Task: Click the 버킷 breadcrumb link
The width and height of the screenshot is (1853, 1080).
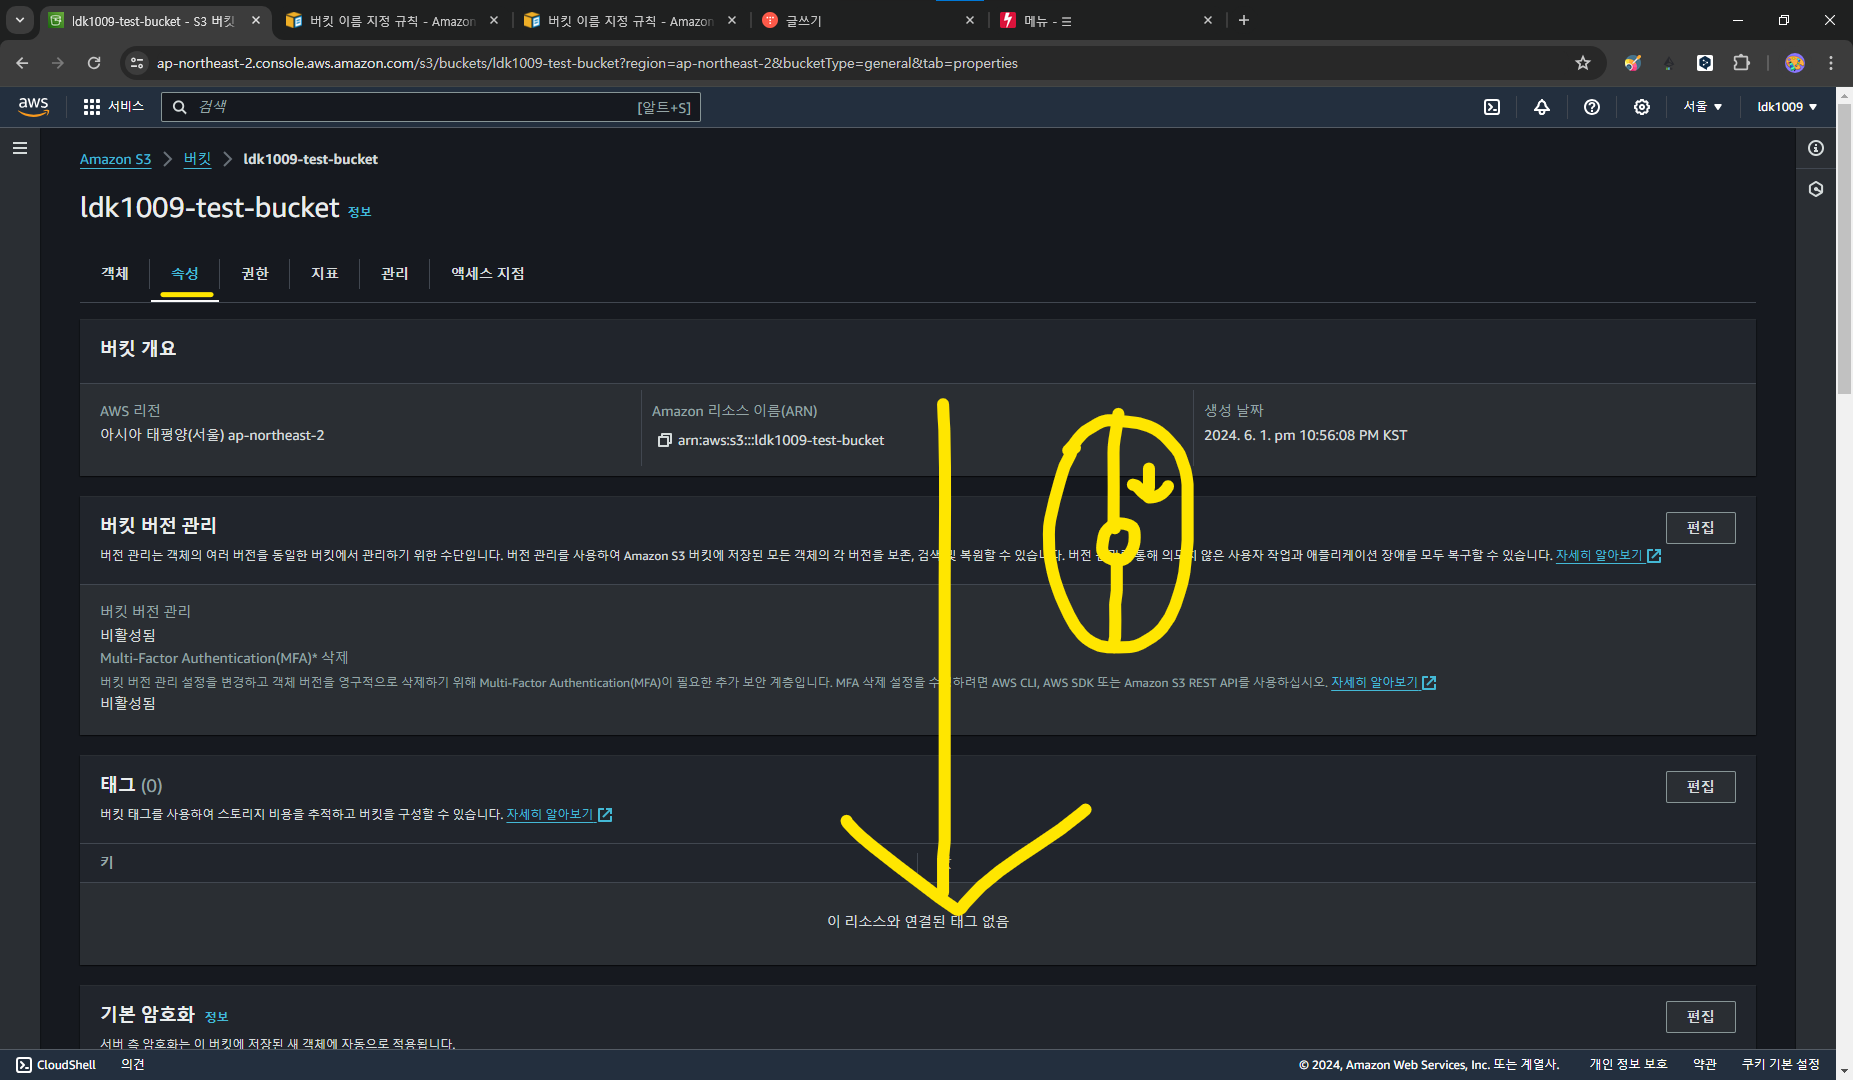Action: point(197,159)
